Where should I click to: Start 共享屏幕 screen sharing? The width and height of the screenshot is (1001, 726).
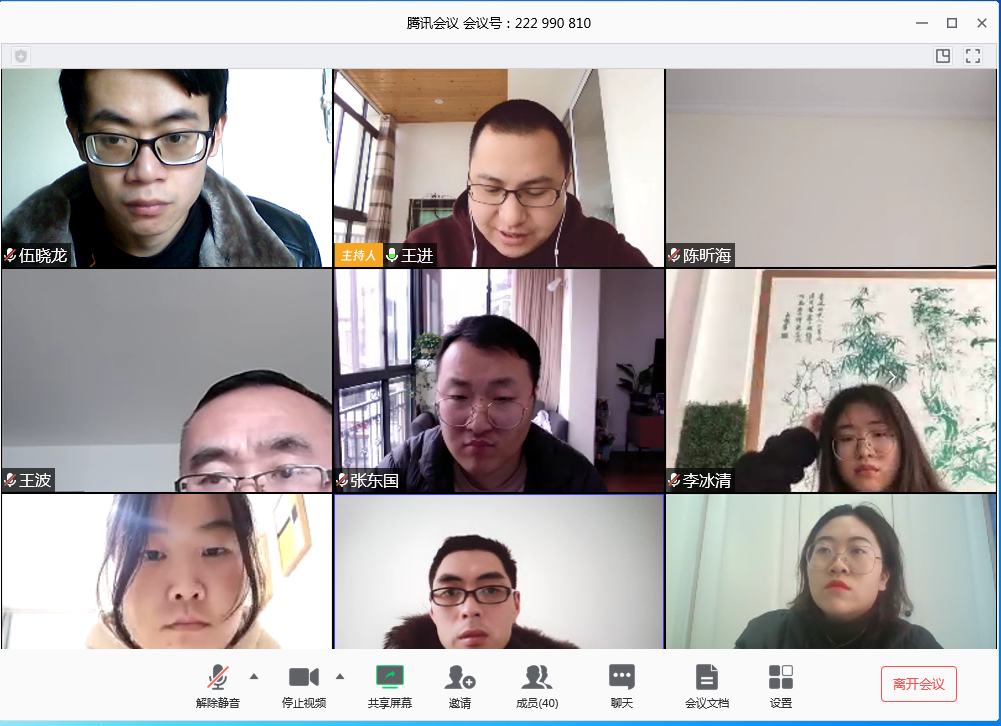tap(389, 686)
